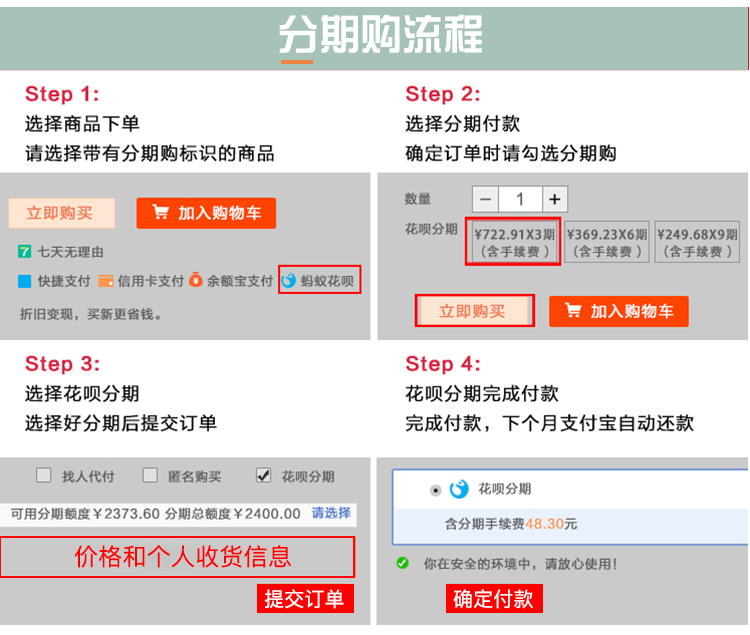Screen dimensions: 750x635
Task: Click the 余额宝支付 money bag icon
Action: (195, 280)
